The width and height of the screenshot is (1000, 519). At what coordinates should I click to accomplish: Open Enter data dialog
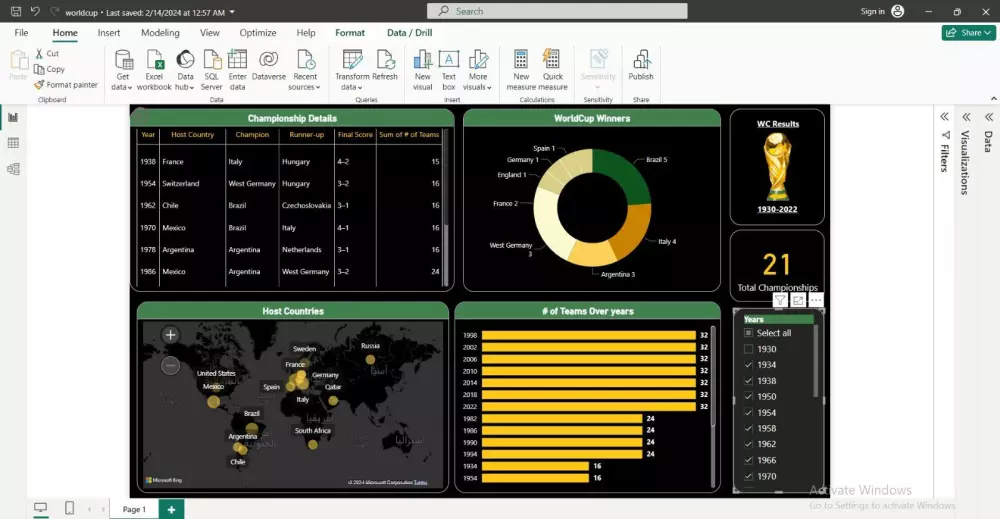pos(237,70)
